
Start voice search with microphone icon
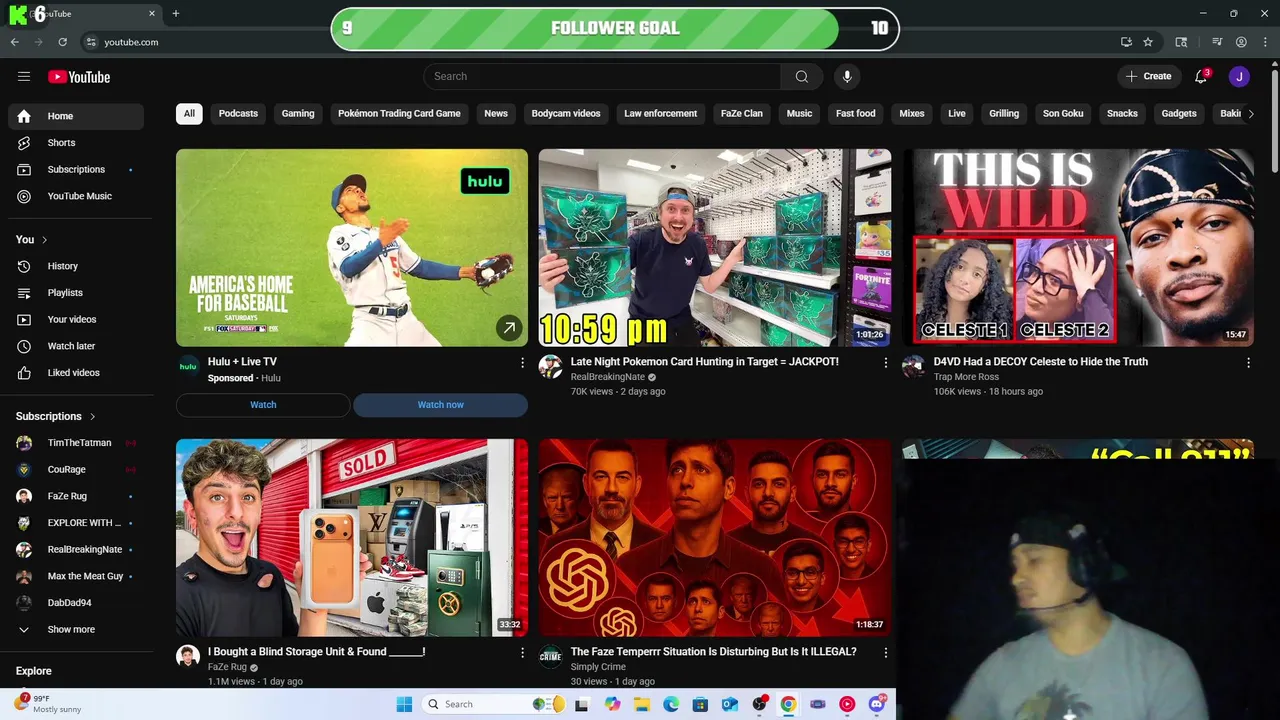click(x=847, y=77)
